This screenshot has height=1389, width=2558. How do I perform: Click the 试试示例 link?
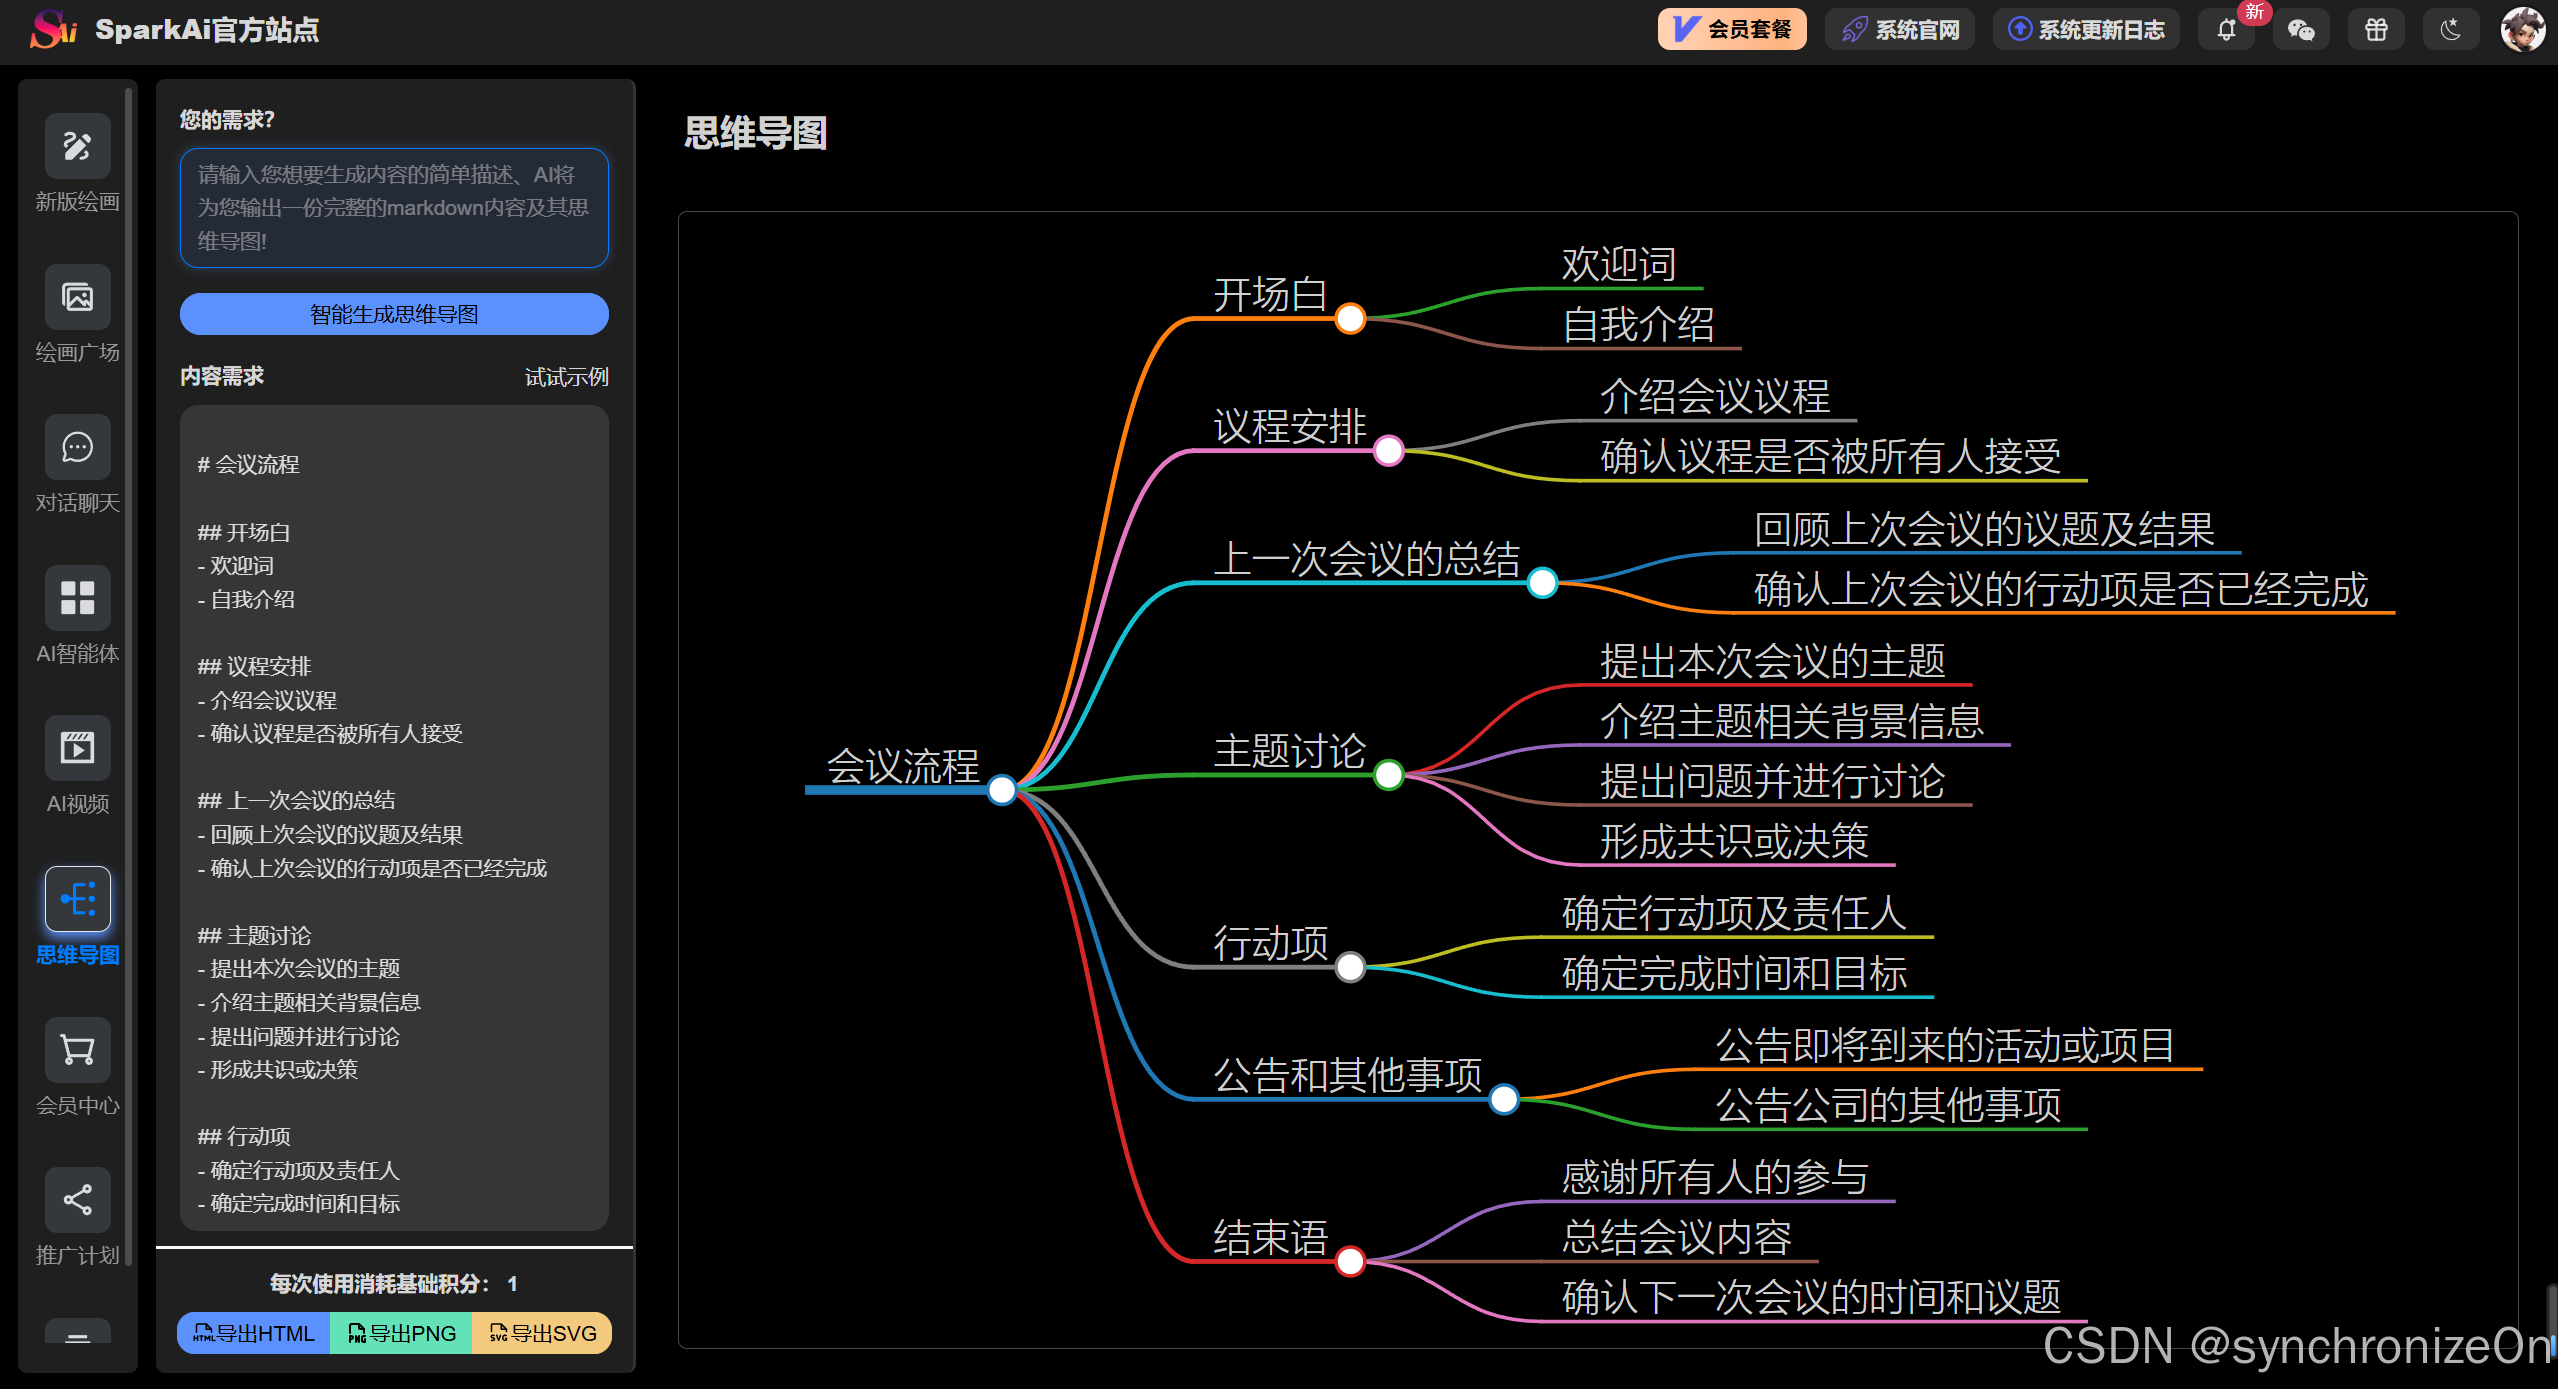pyautogui.click(x=566, y=377)
